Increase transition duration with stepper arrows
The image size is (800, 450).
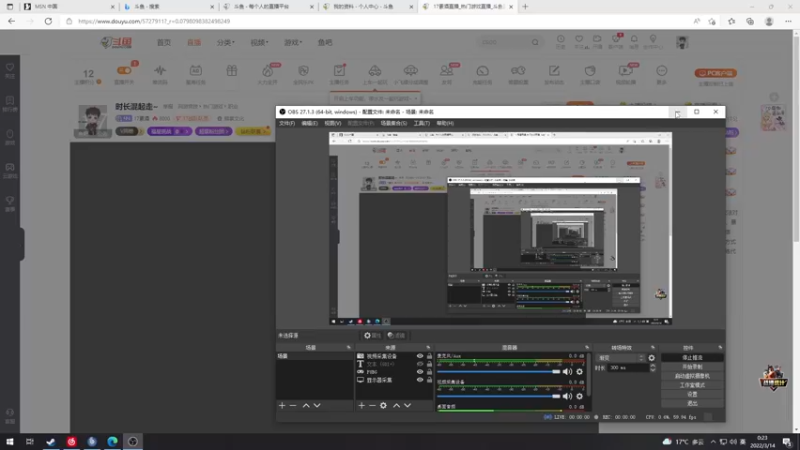coord(653,365)
